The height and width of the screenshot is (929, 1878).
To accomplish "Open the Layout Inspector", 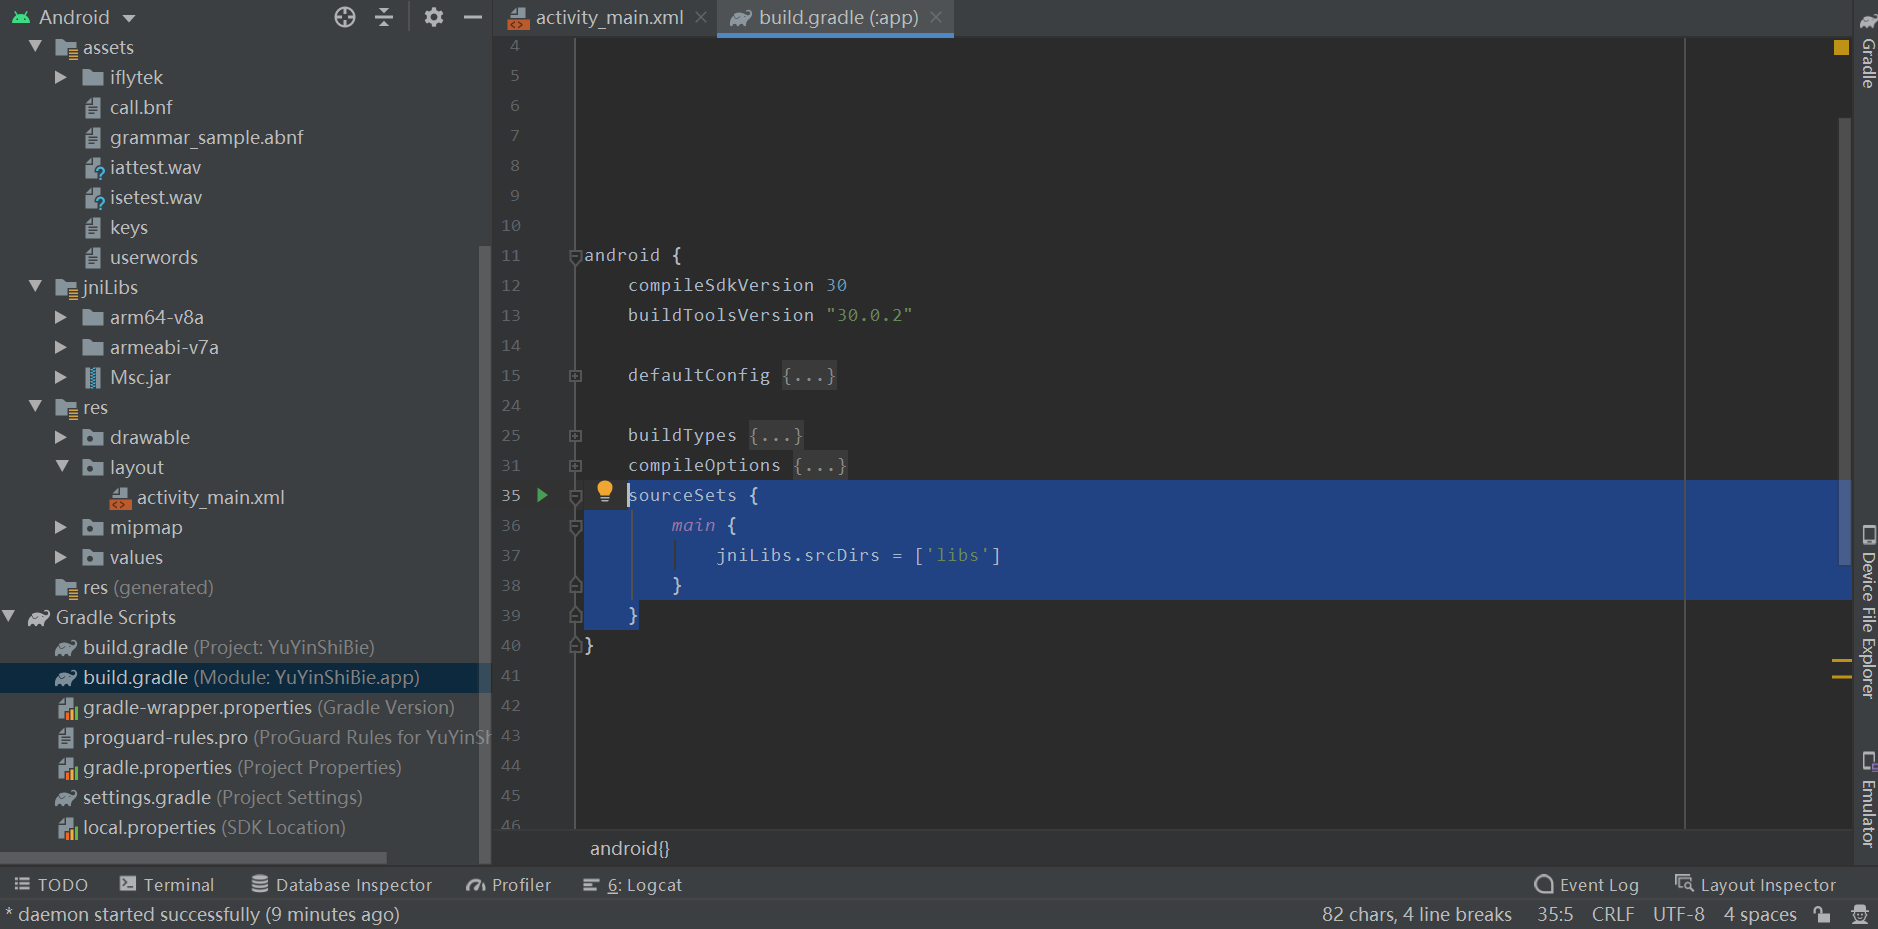I will [1756, 885].
